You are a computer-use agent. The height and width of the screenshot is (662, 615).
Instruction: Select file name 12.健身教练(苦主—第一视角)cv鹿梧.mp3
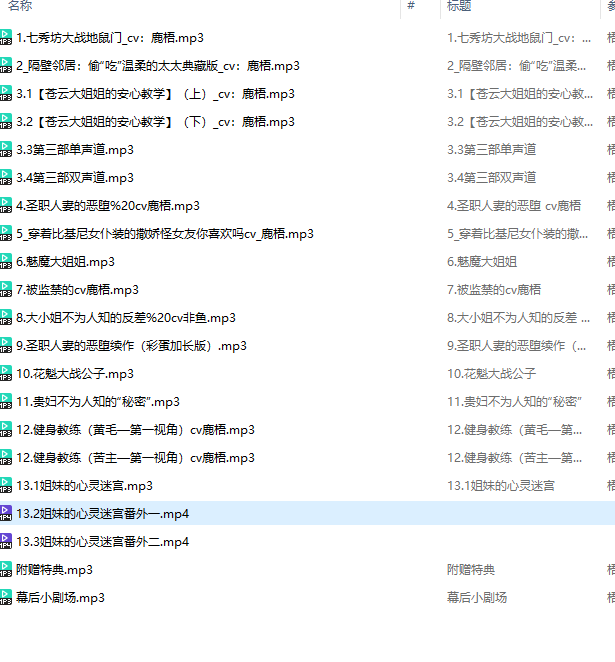[x=135, y=458]
